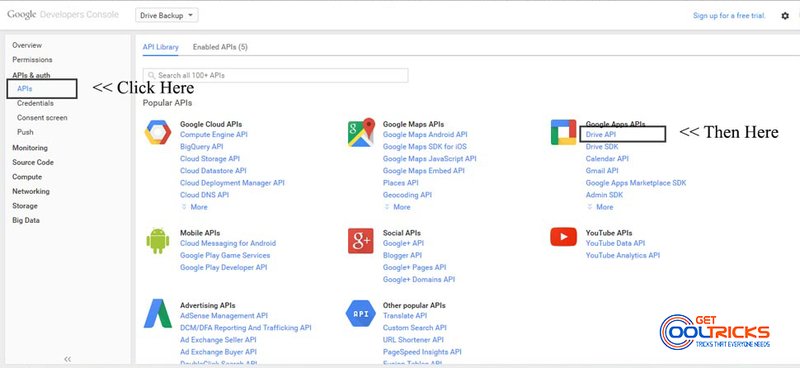The image size is (800, 368).
Task: Click the Google Cloud APIs hexagon icon
Action: 158,132
